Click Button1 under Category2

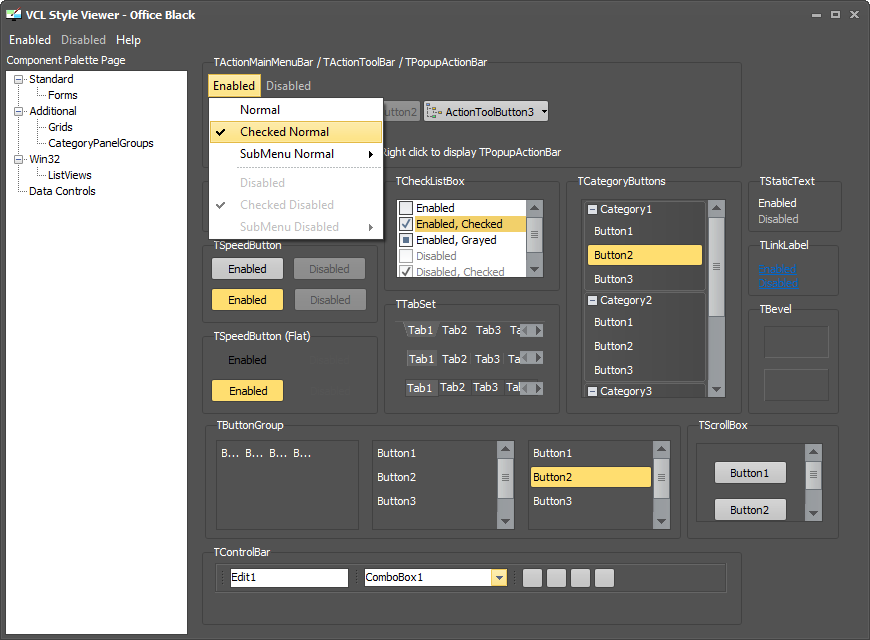pyautogui.click(x=645, y=322)
